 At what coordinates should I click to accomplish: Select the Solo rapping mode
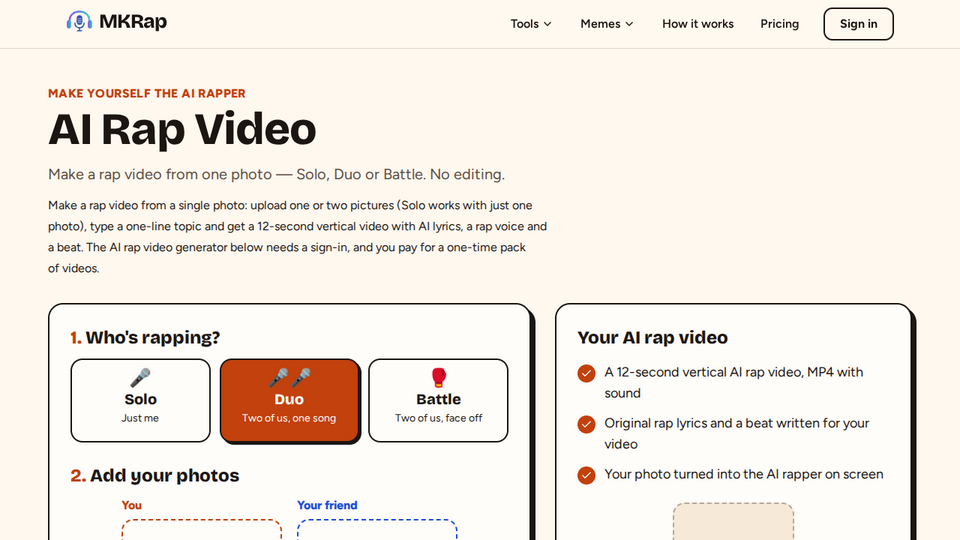140,400
